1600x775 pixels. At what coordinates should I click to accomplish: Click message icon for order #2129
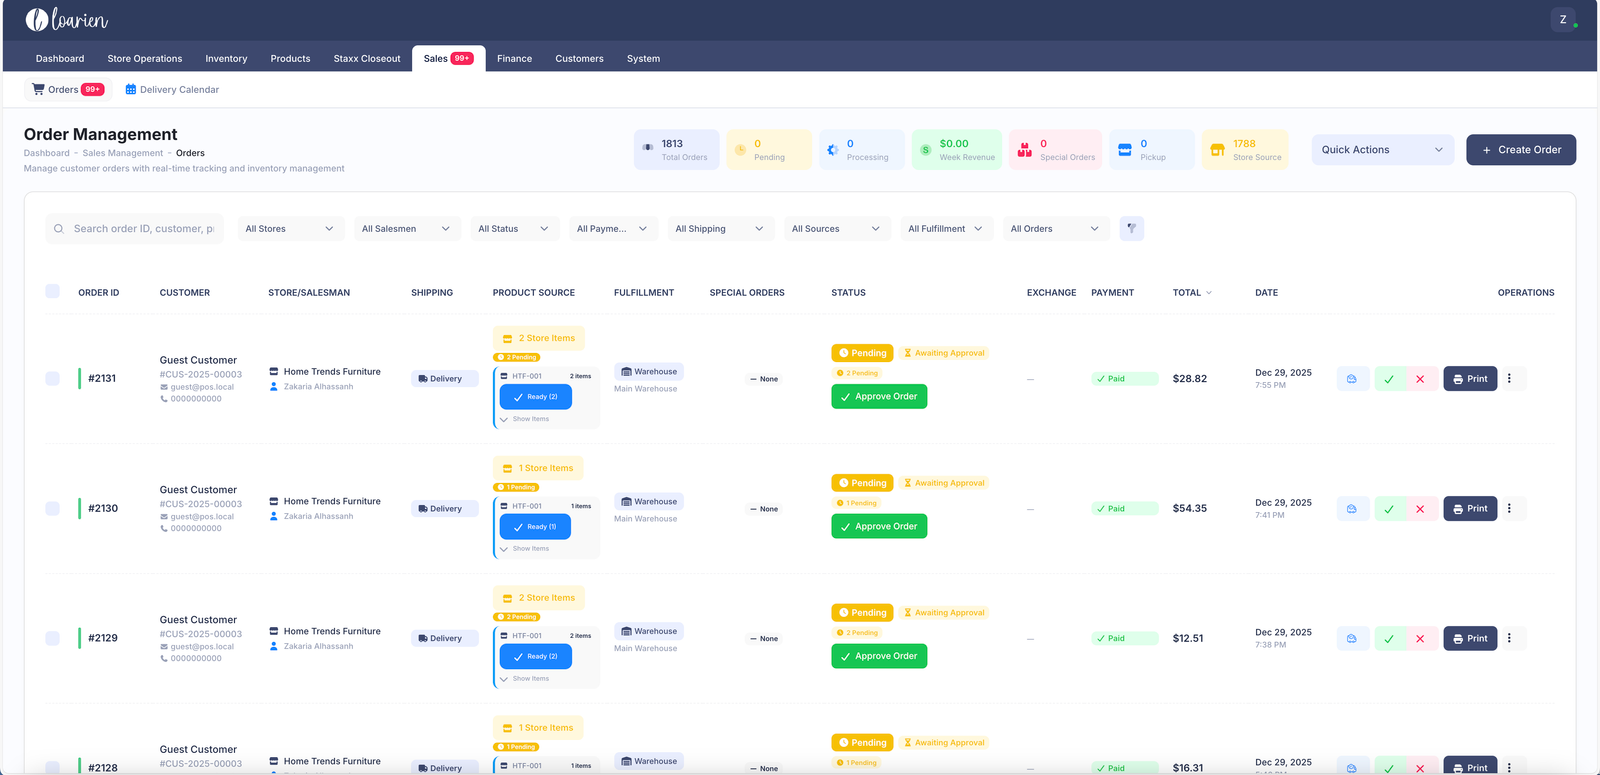coord(1352,638)
